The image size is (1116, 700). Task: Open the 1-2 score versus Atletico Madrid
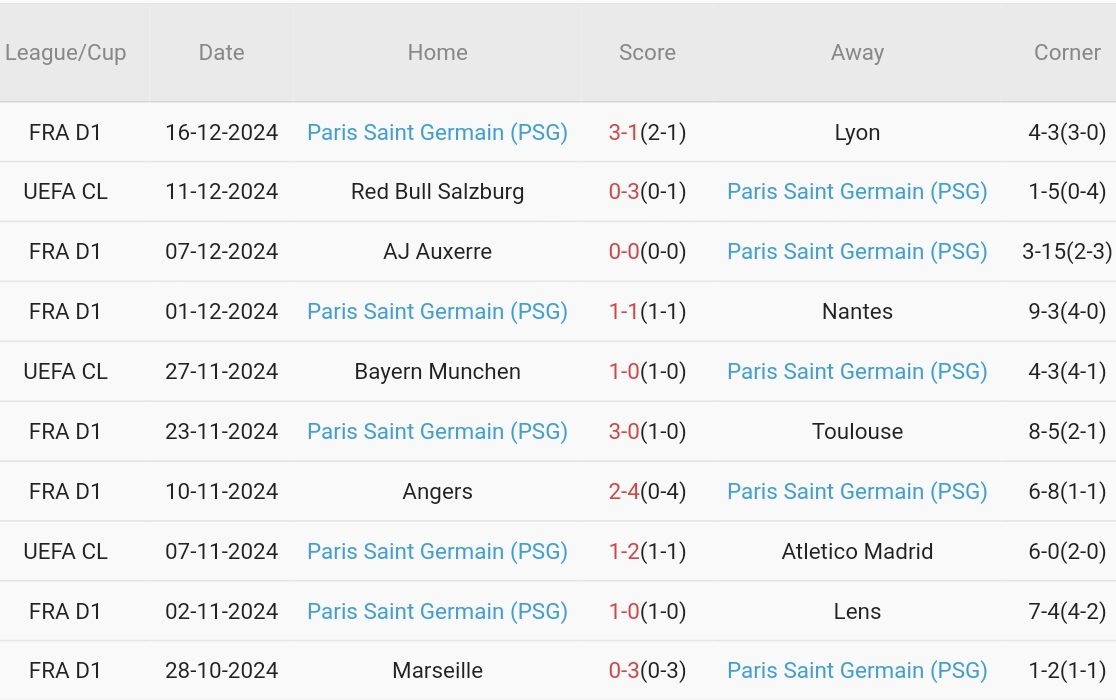point(623,551)
